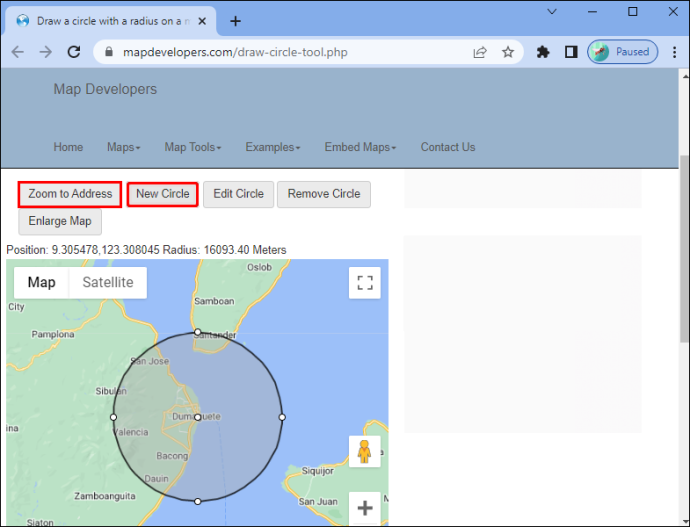Click the browser forward arrow
The image size is (690, 527).
click(46, 52)
